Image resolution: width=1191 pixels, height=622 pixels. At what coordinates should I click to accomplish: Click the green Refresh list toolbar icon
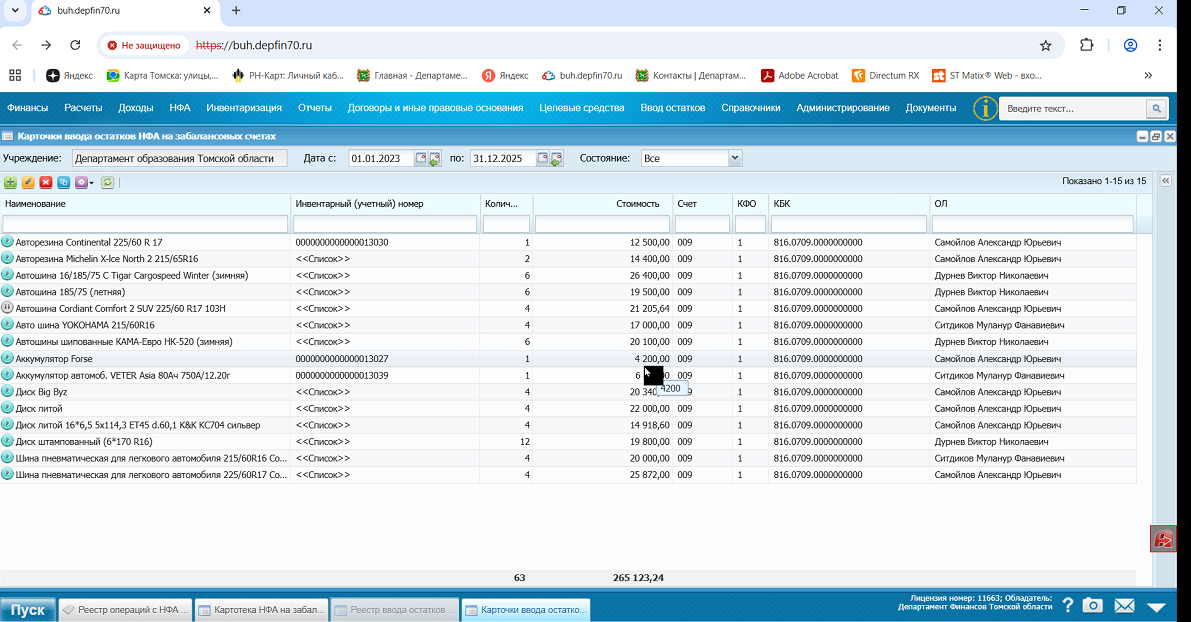tap(108, 182)
